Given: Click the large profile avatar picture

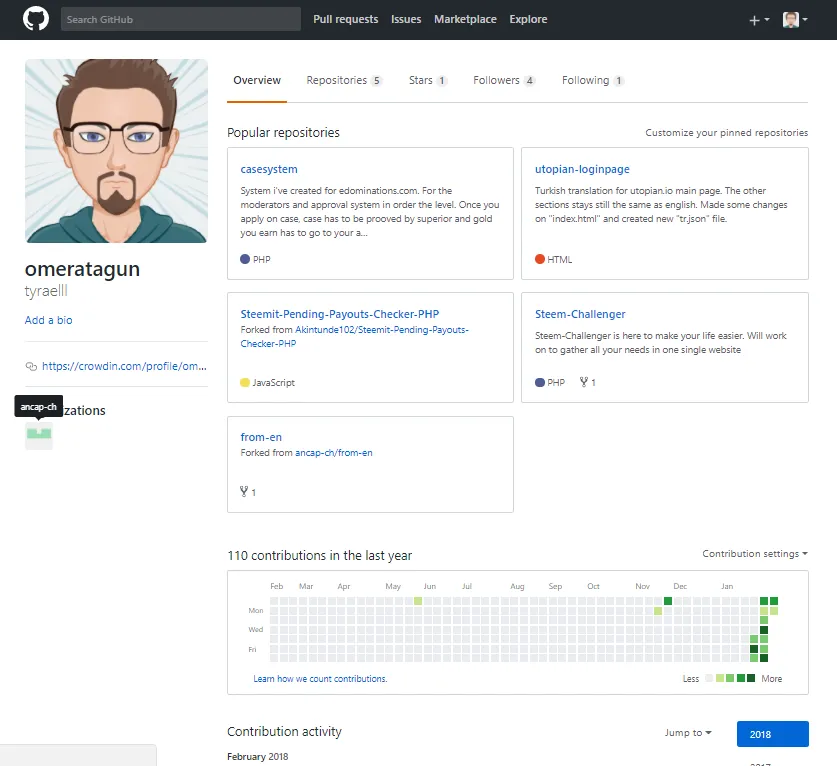Looking at the screenshot, I should coord(116,151).
